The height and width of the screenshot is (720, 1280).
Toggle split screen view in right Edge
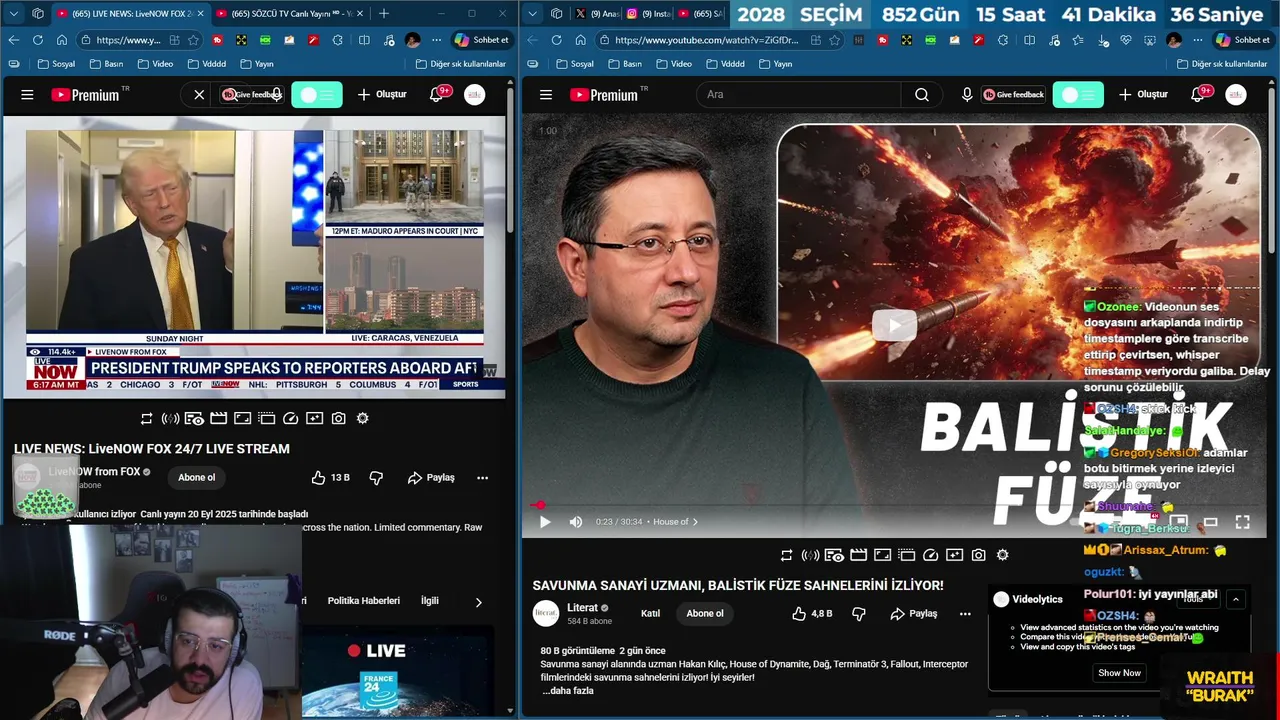coord(1029,40)
